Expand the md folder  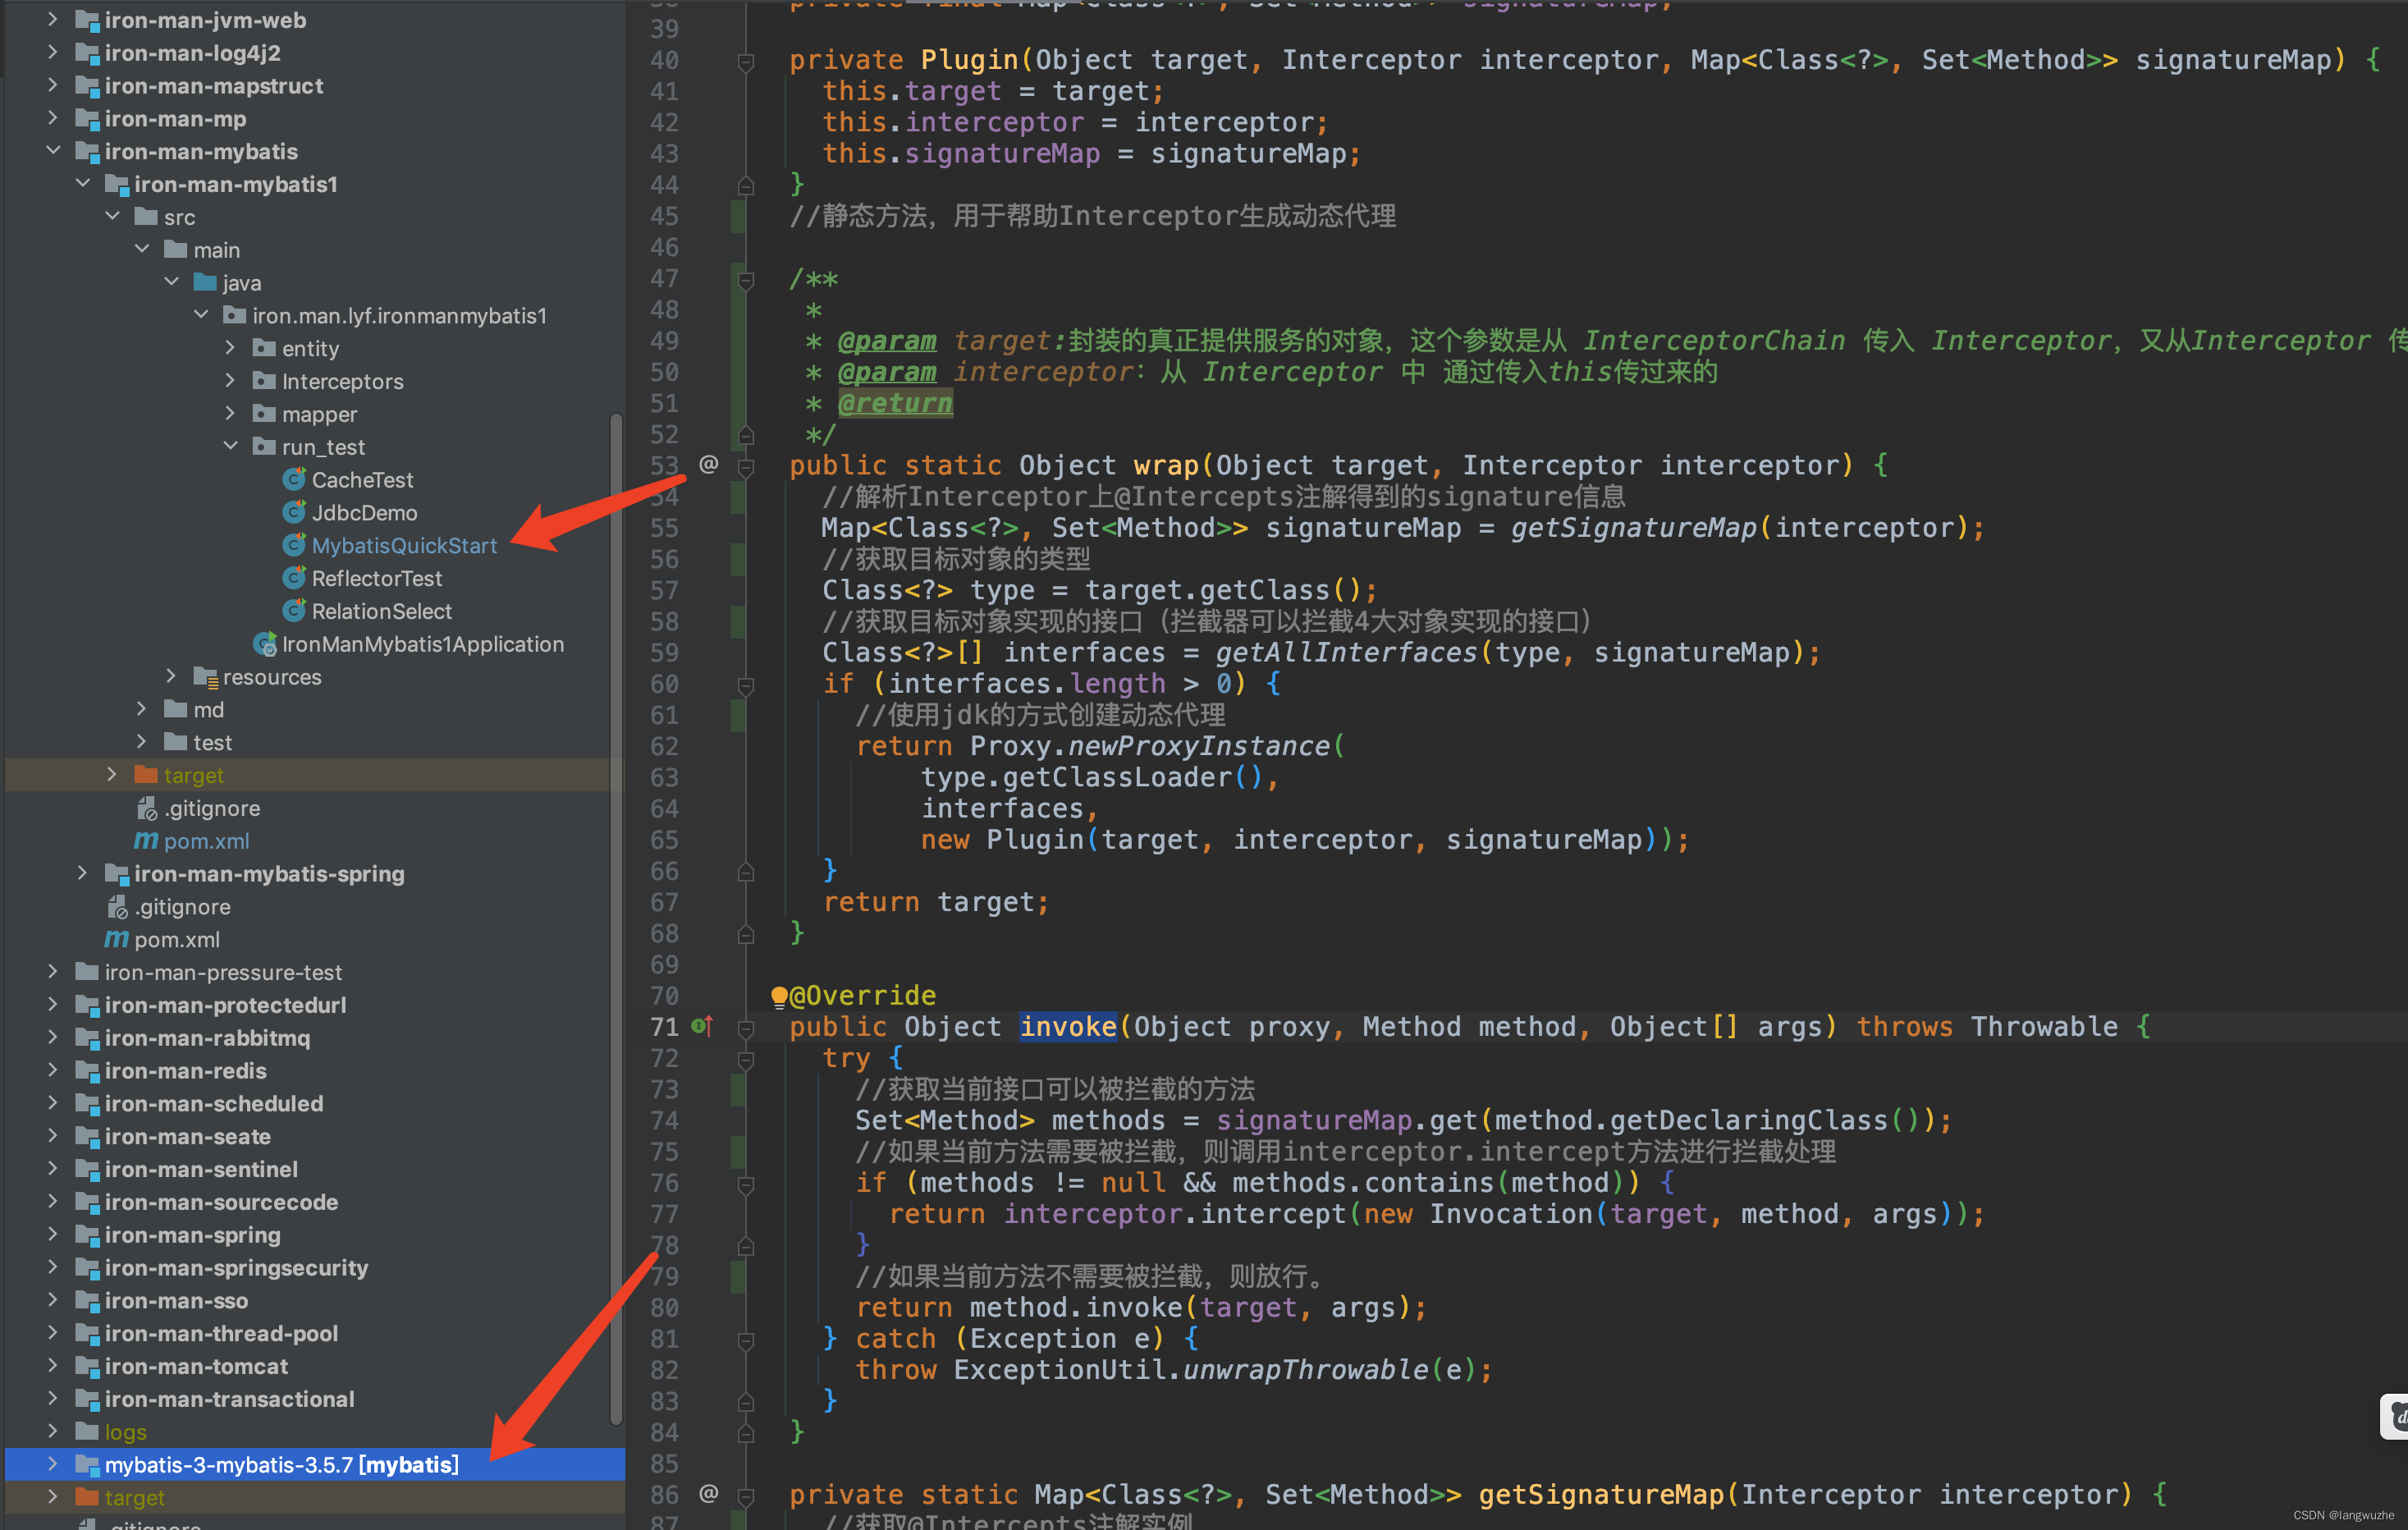pos(141,709)
